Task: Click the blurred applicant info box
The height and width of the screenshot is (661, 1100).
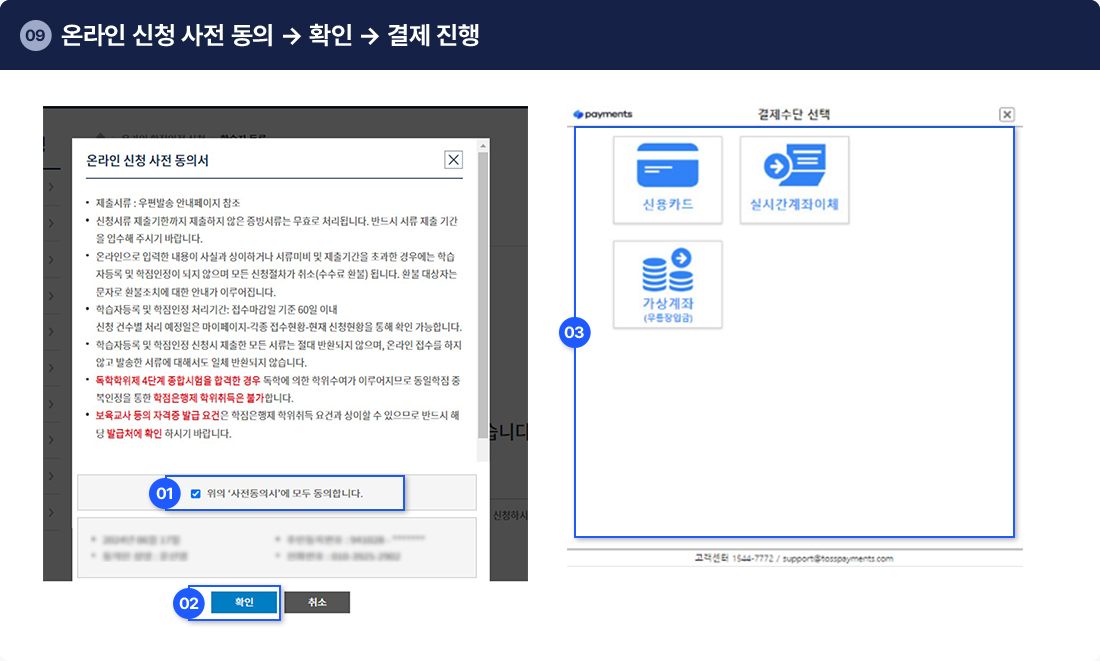Action: 276,546
